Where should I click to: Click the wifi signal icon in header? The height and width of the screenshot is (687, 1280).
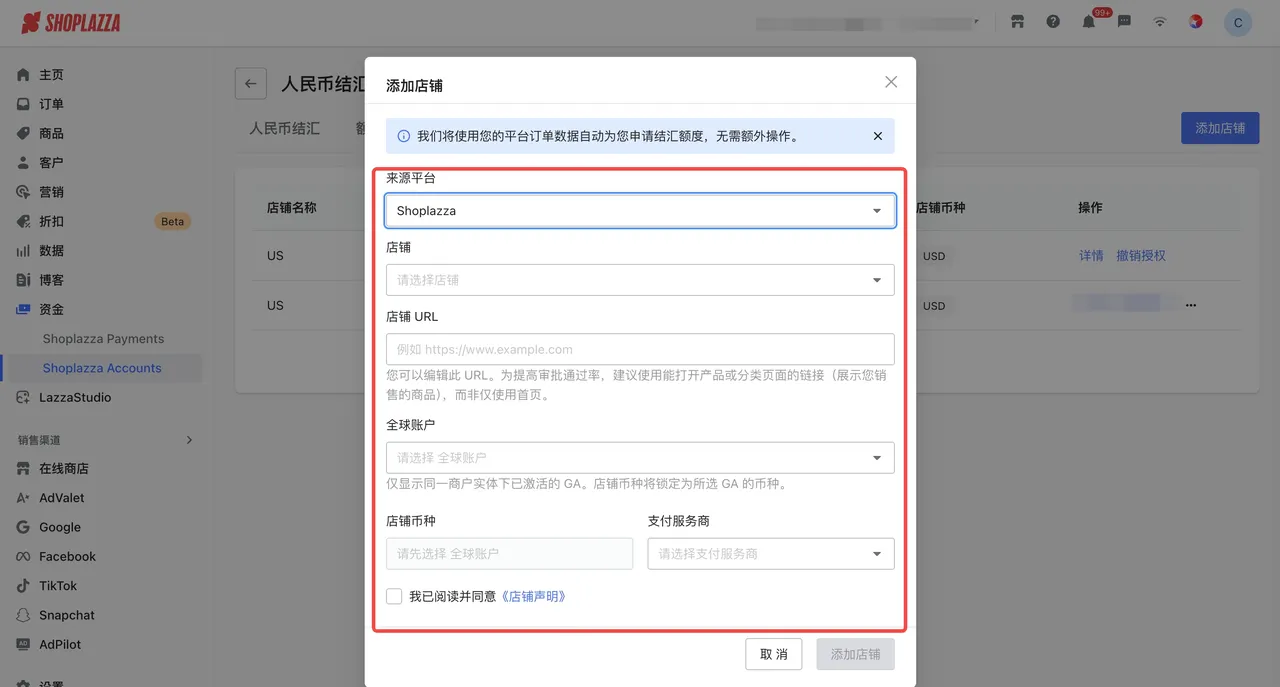1160,22
